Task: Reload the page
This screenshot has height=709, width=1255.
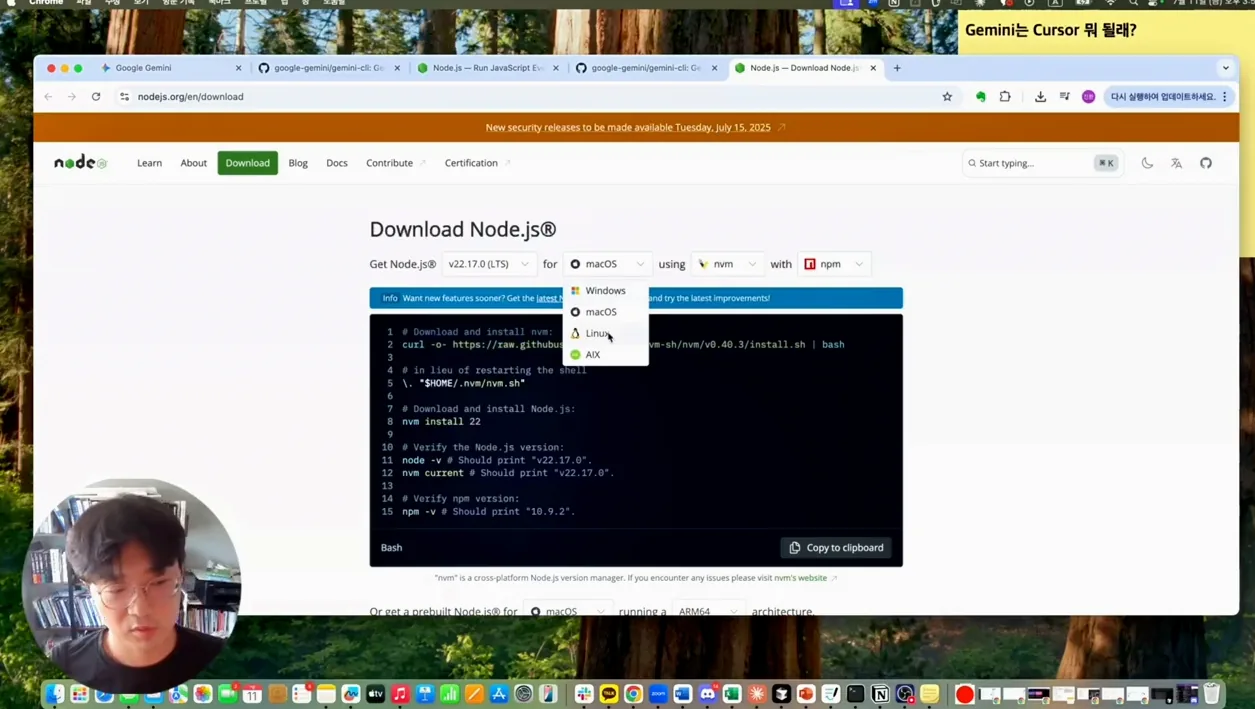Action: coord(96,97)
